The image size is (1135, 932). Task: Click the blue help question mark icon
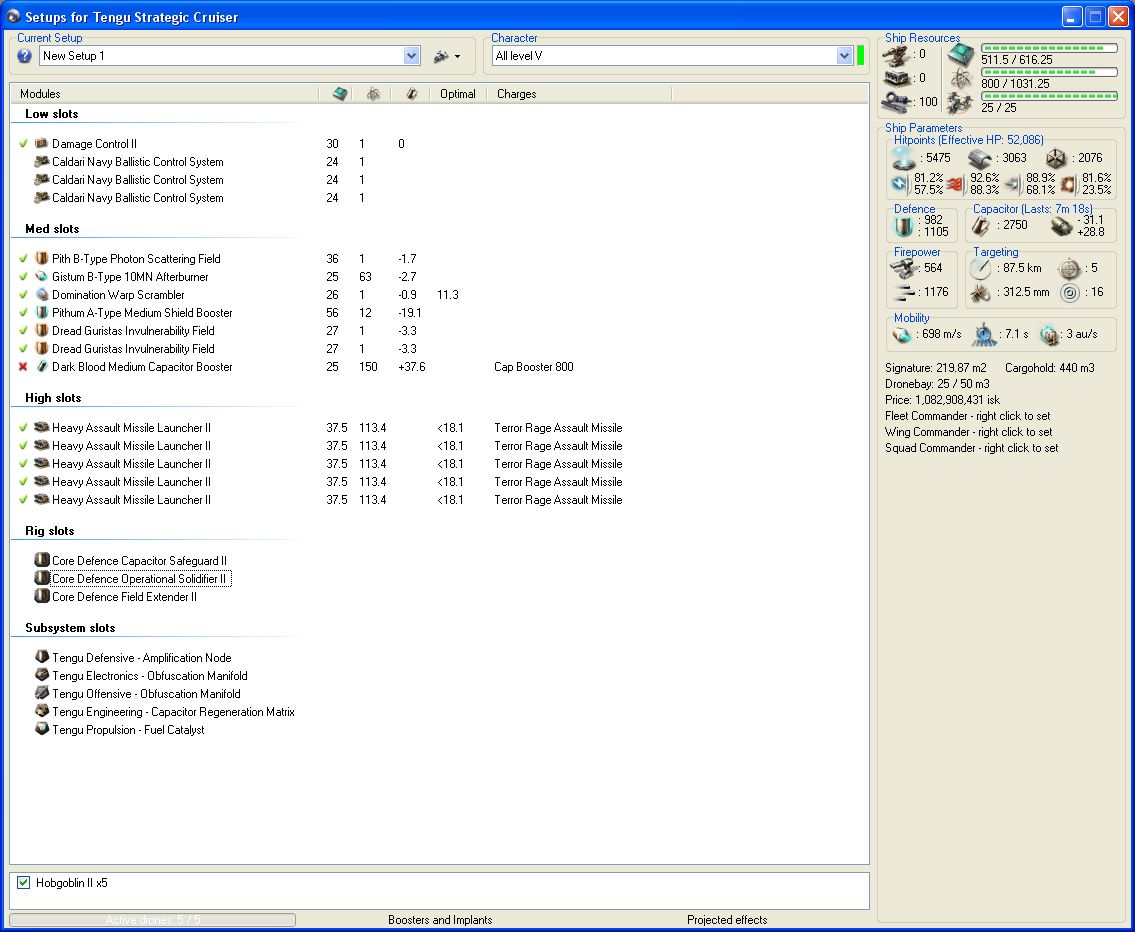click(x=25, y=56)
